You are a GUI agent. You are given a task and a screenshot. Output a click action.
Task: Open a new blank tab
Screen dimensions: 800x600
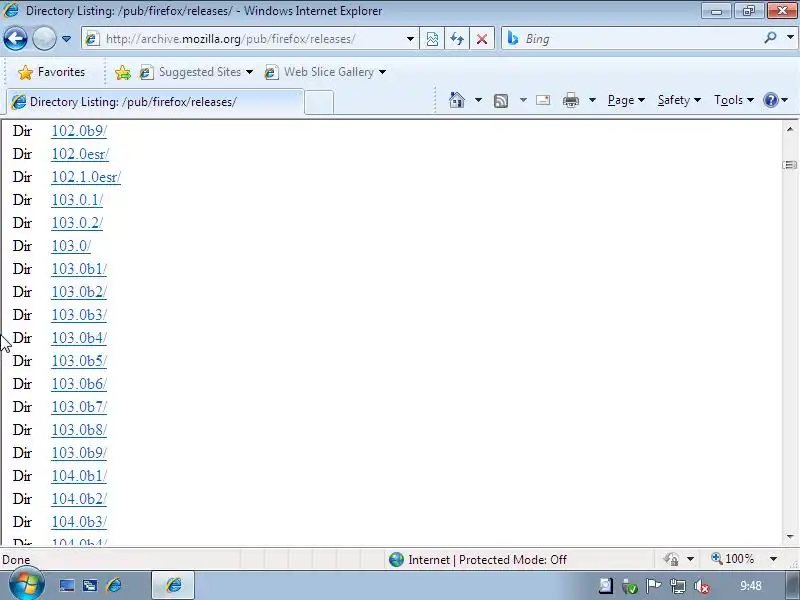(x=319, y=102)
